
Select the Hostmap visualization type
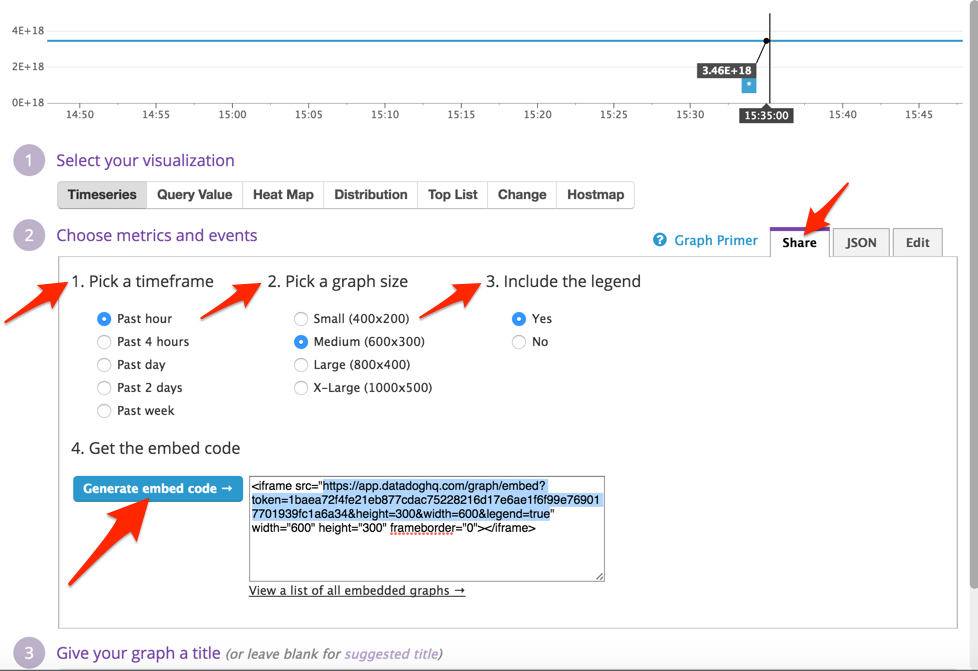595,195
